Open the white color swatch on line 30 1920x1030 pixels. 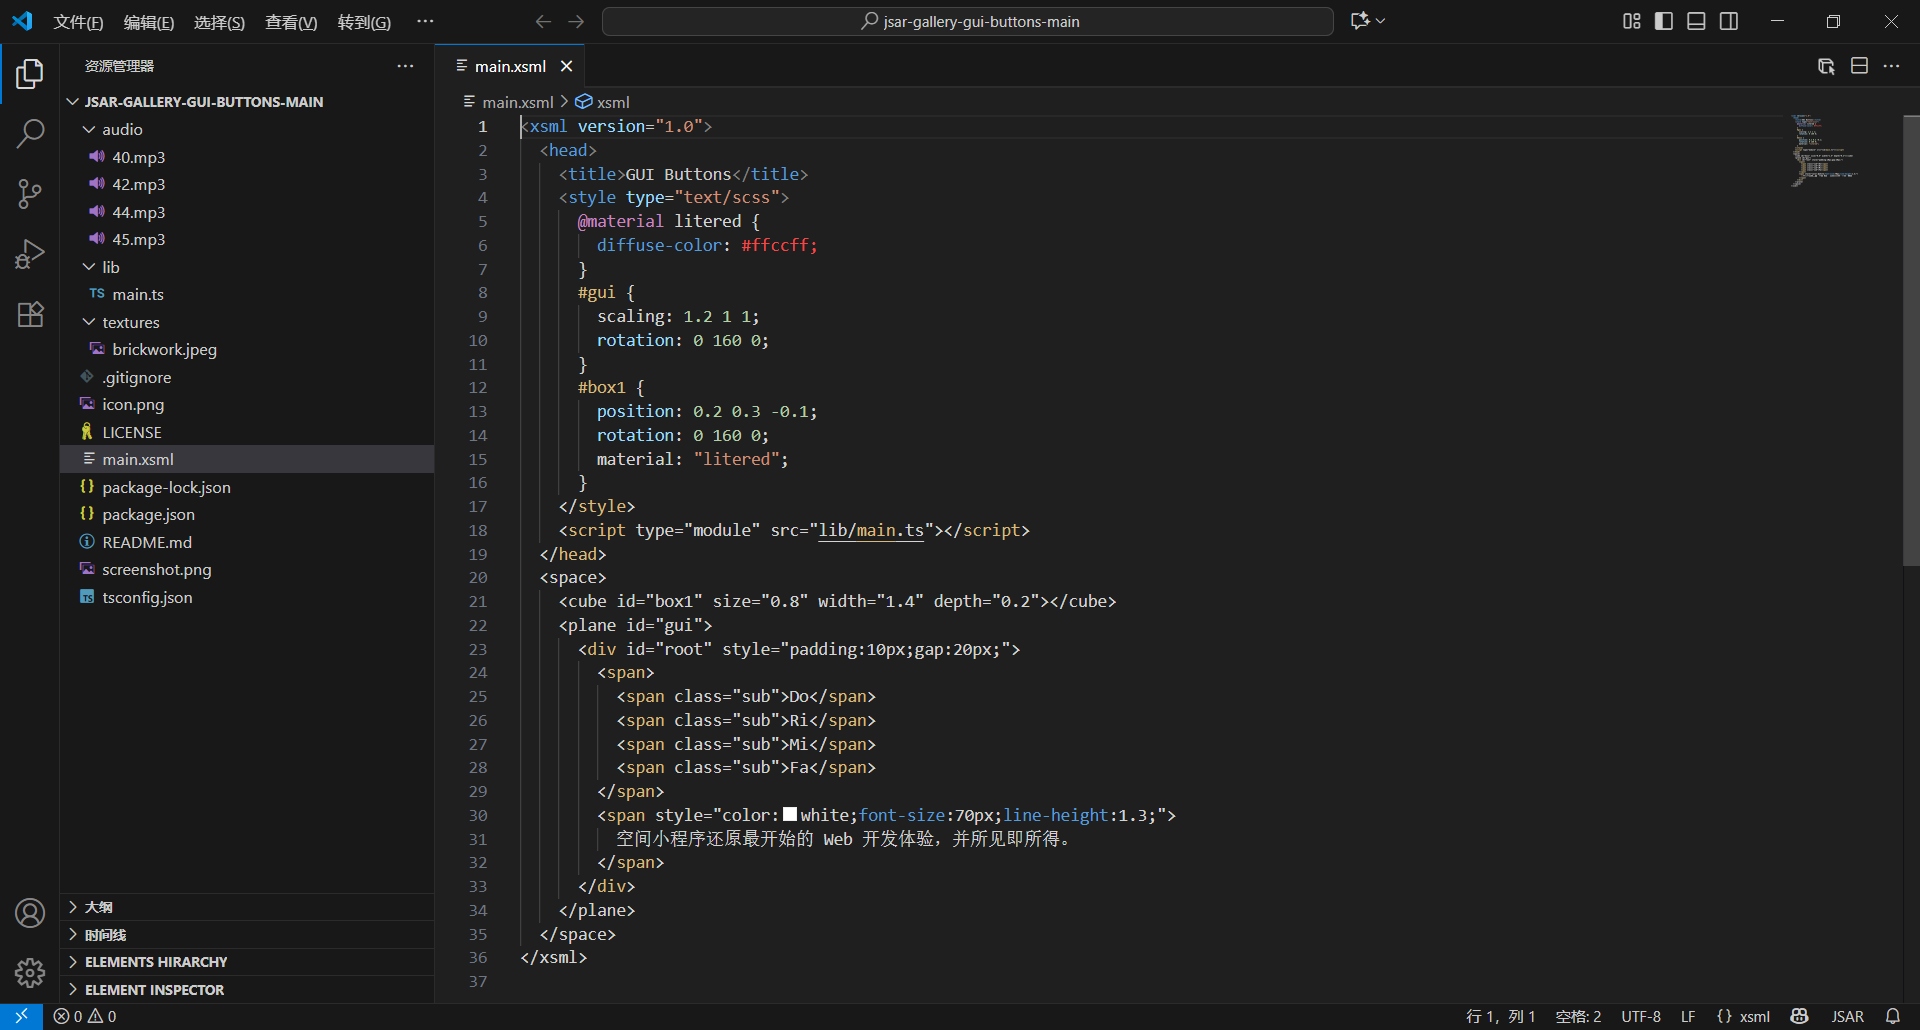(x=790, y=814)
